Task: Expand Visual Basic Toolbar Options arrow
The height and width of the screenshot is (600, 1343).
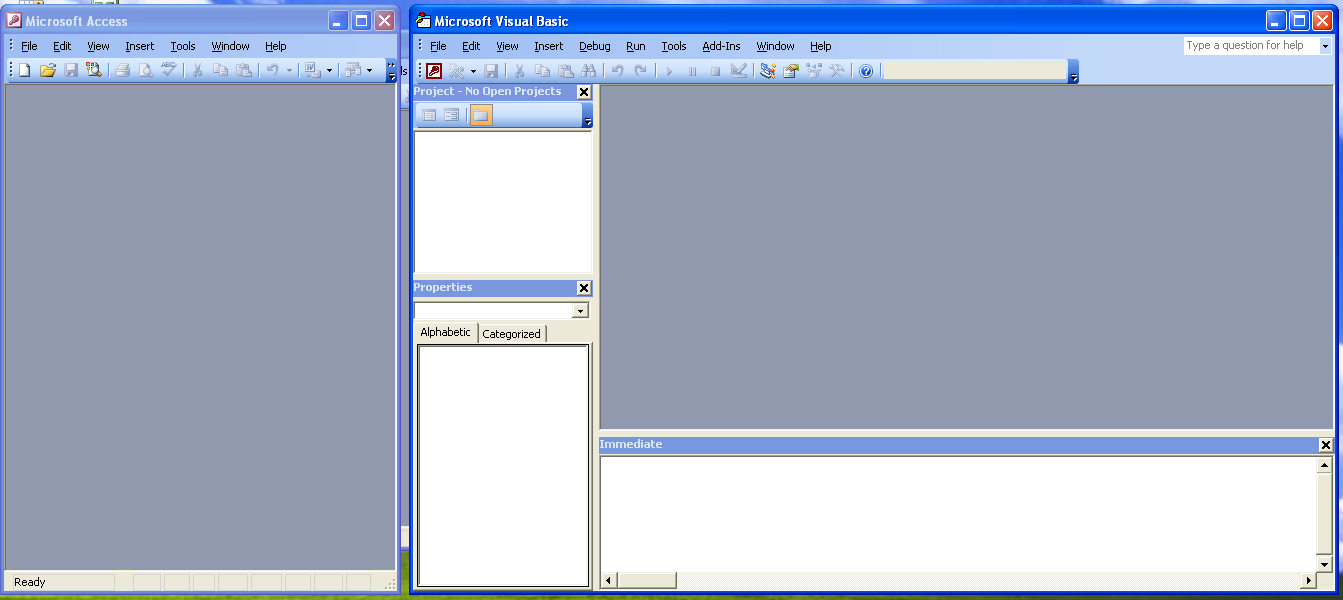Action: coord(1074,71)
